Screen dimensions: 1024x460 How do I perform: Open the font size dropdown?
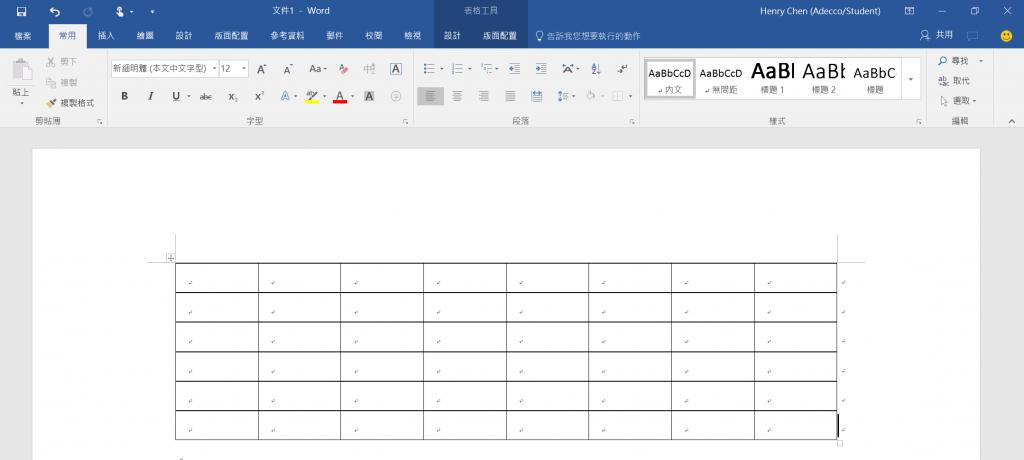coord(244,69)
